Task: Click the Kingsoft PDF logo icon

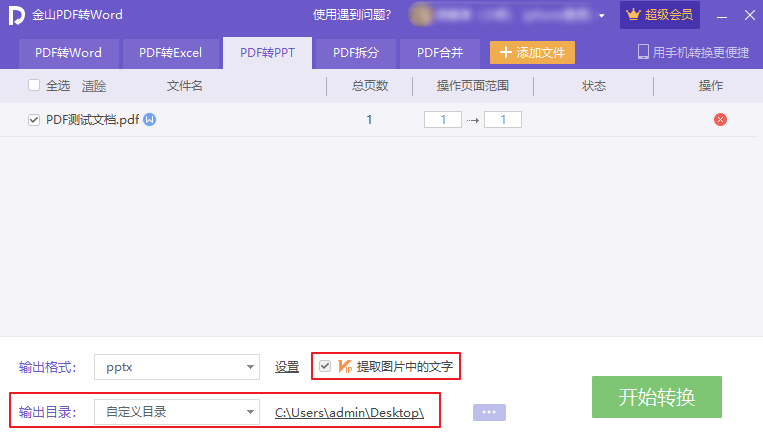Action: [x=16, y=15]
